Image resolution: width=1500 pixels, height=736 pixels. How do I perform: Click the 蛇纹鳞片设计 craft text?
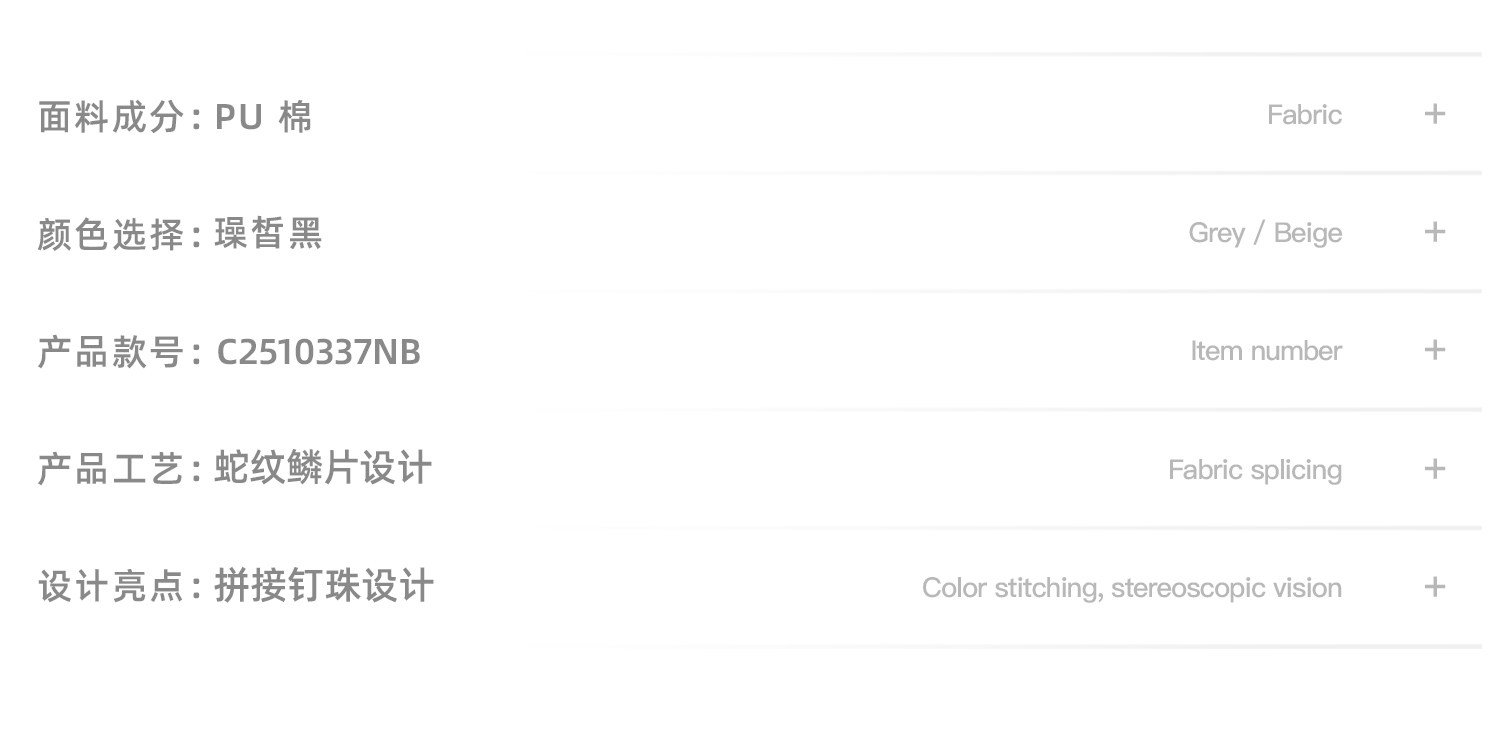tap(323, 469)
